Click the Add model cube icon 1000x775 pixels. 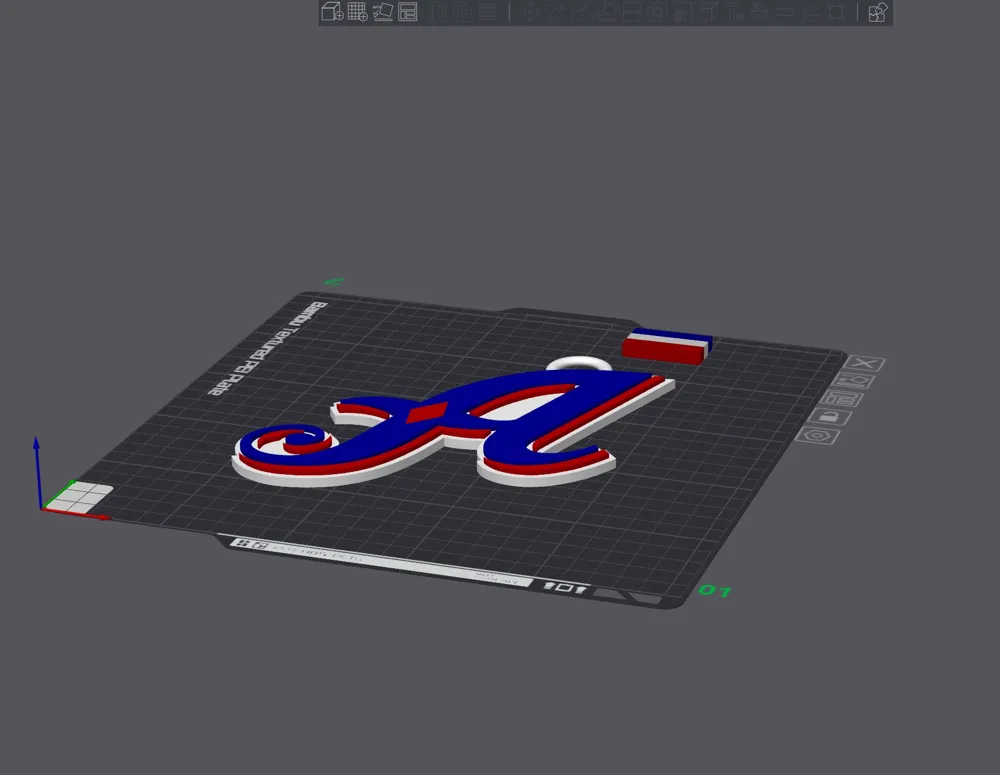point(332,11)
